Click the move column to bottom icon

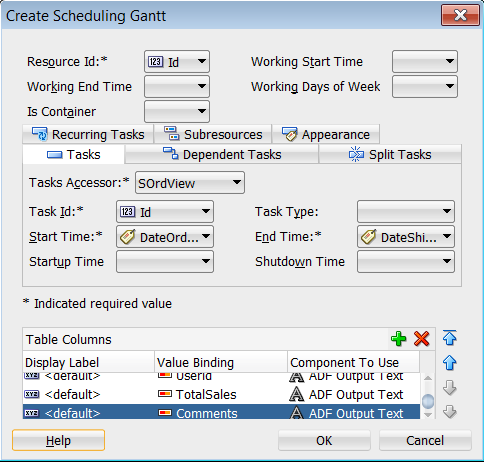click(450, 412)
